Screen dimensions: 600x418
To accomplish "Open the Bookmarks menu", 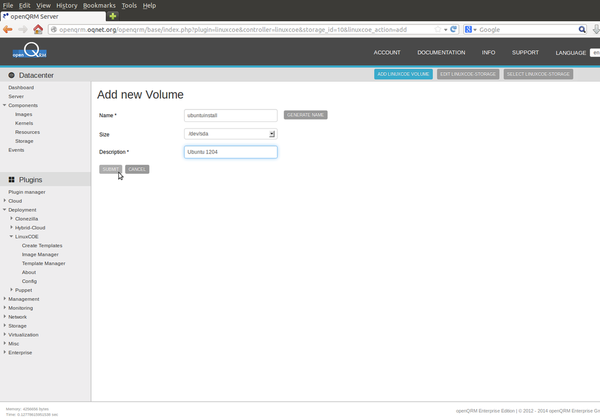I will 99,5.
